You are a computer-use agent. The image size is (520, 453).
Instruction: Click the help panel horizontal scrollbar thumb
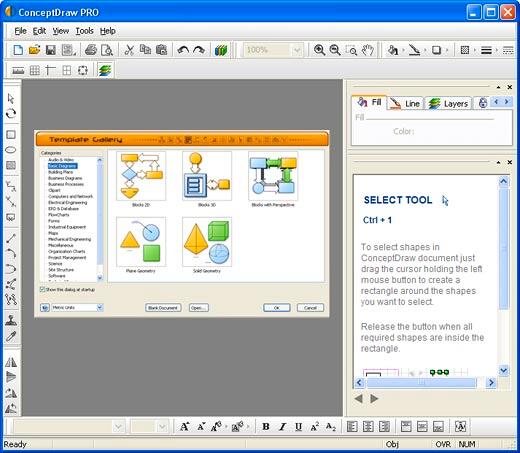pyautogui.click(x=422, y=382)
